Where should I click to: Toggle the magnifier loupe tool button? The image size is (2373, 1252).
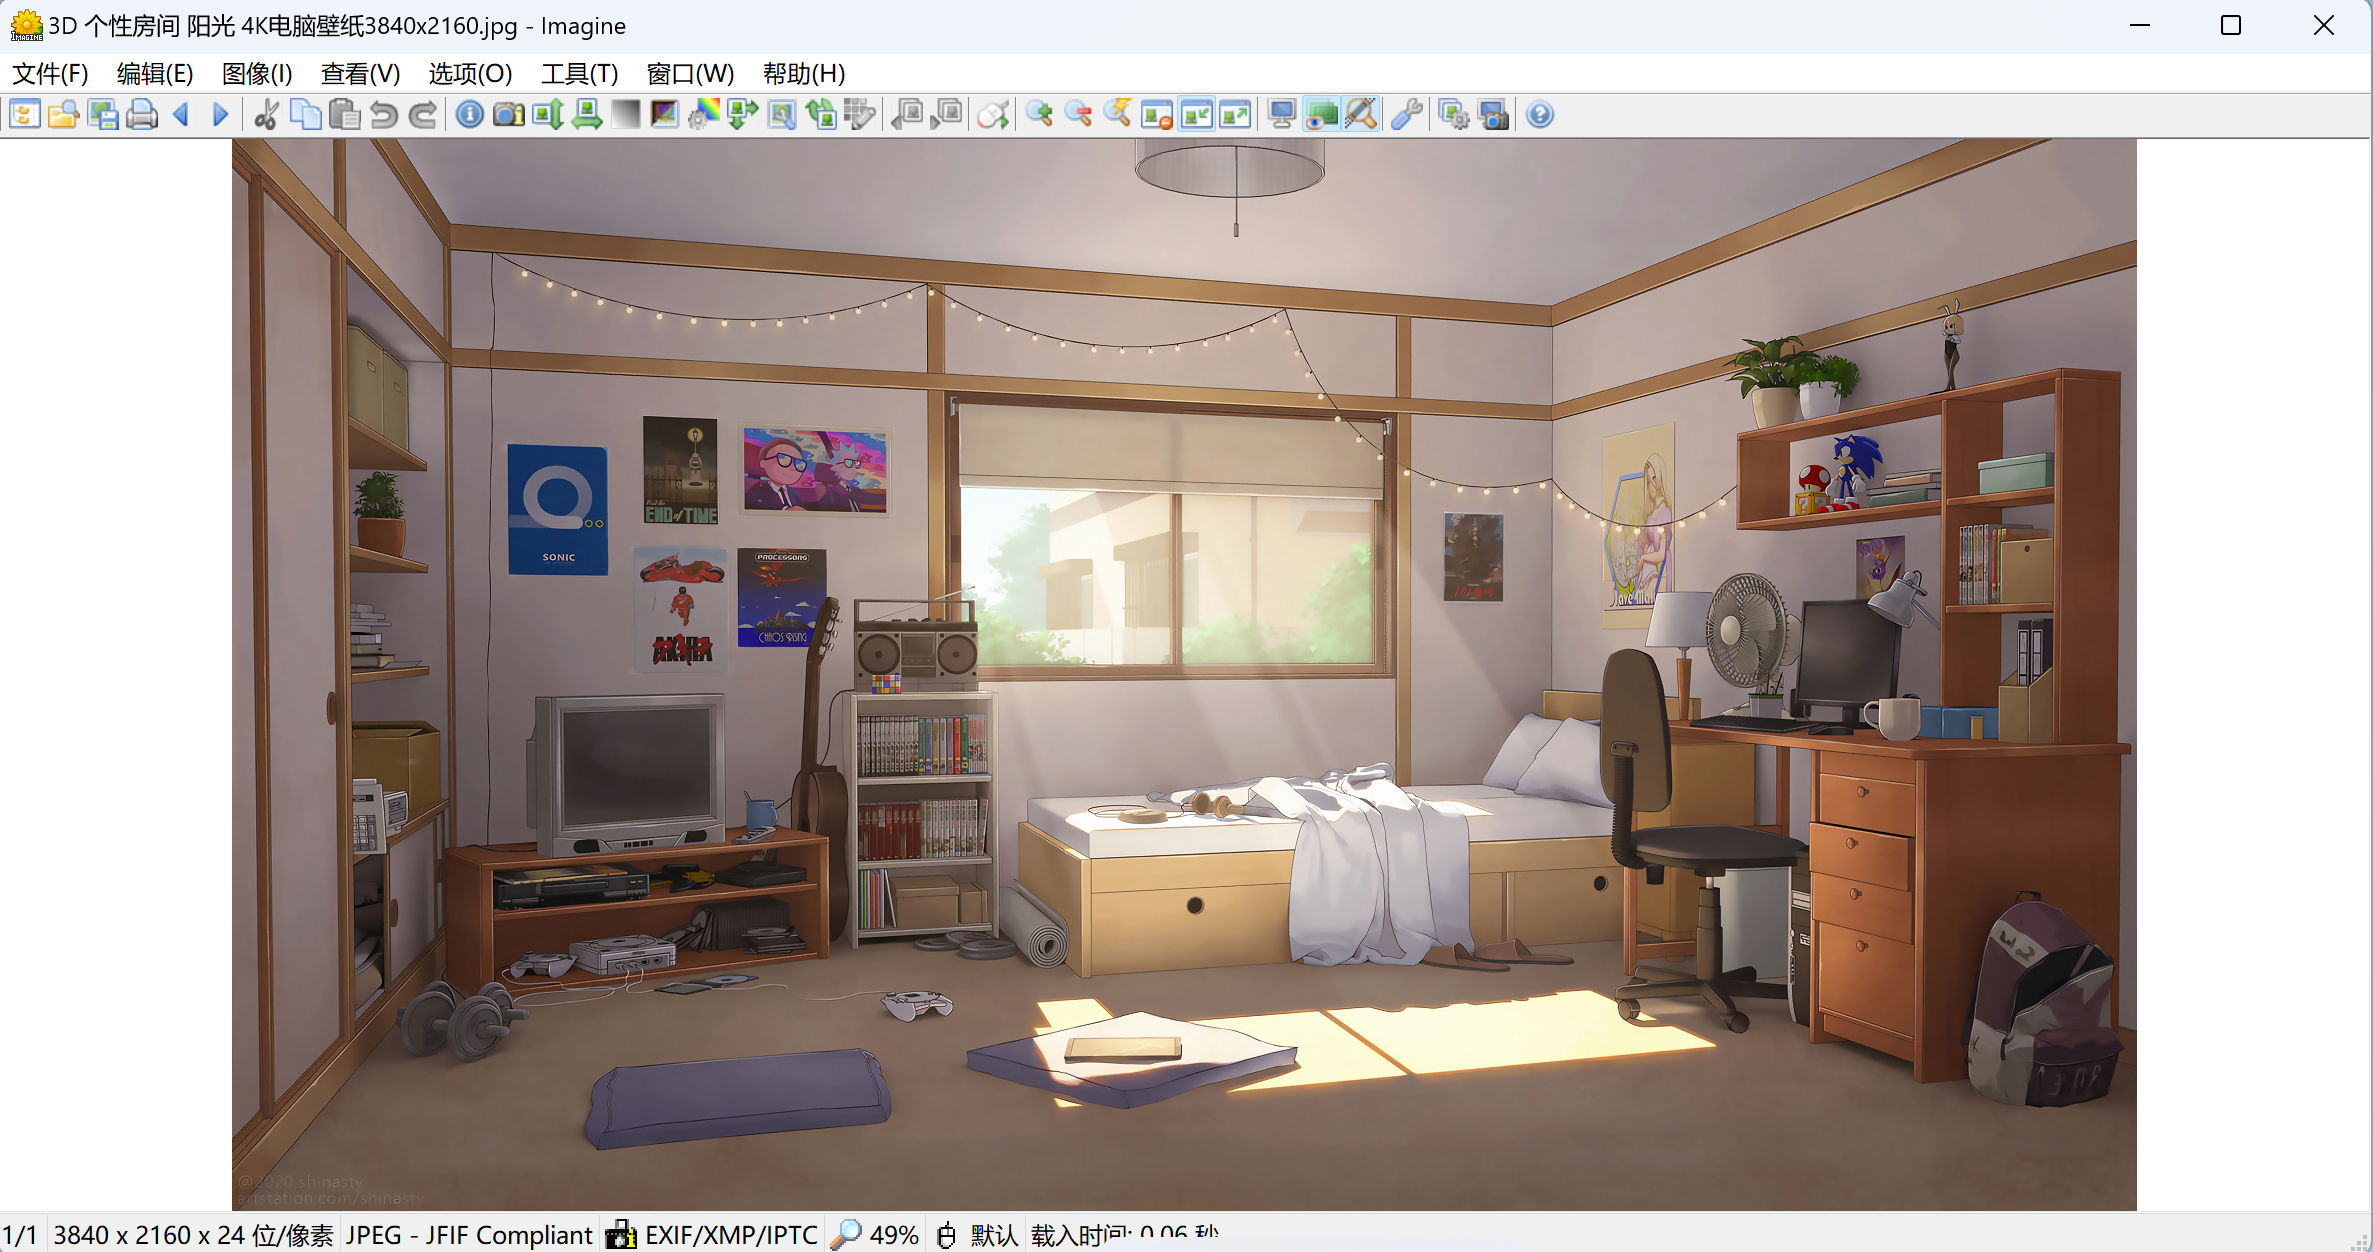point(1361,115)
